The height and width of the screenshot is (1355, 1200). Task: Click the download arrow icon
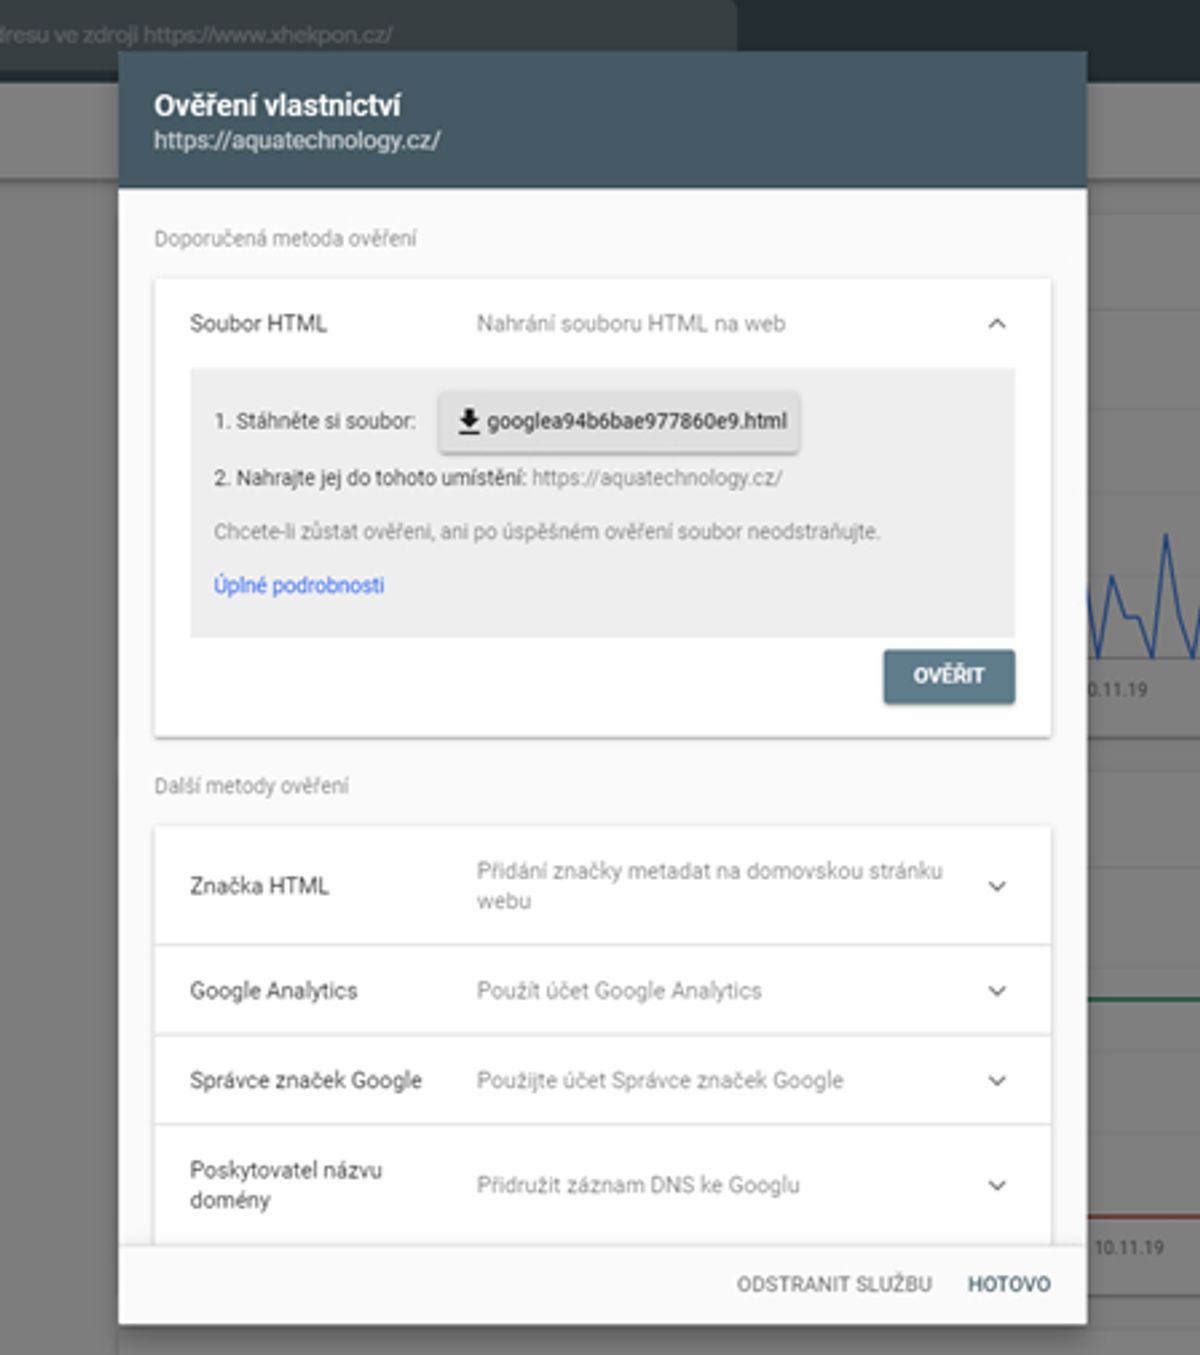(x=468, y=421)
